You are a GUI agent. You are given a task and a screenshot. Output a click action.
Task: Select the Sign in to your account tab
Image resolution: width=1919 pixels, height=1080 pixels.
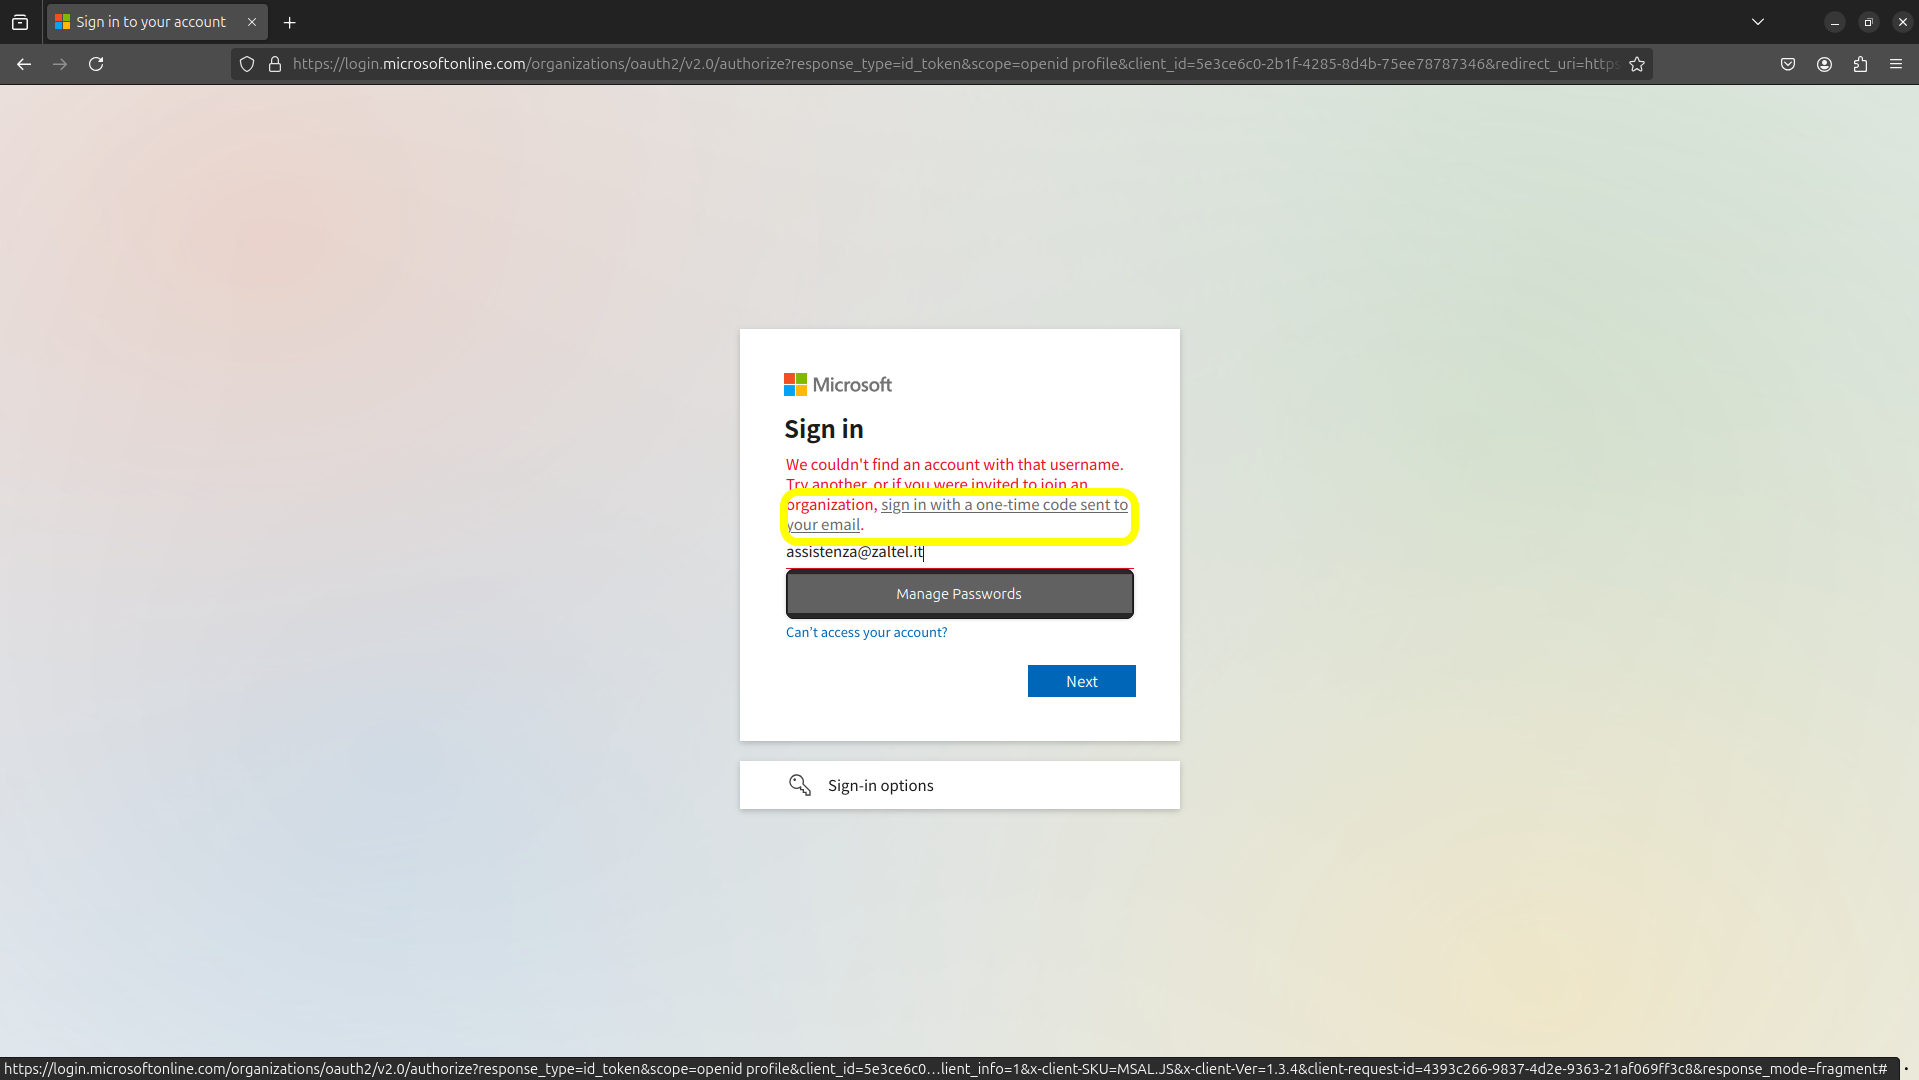tap(157, 22)
